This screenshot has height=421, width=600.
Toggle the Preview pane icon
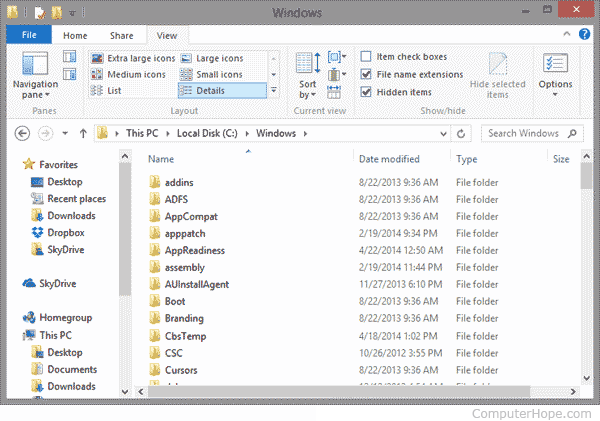pos(70,57)
